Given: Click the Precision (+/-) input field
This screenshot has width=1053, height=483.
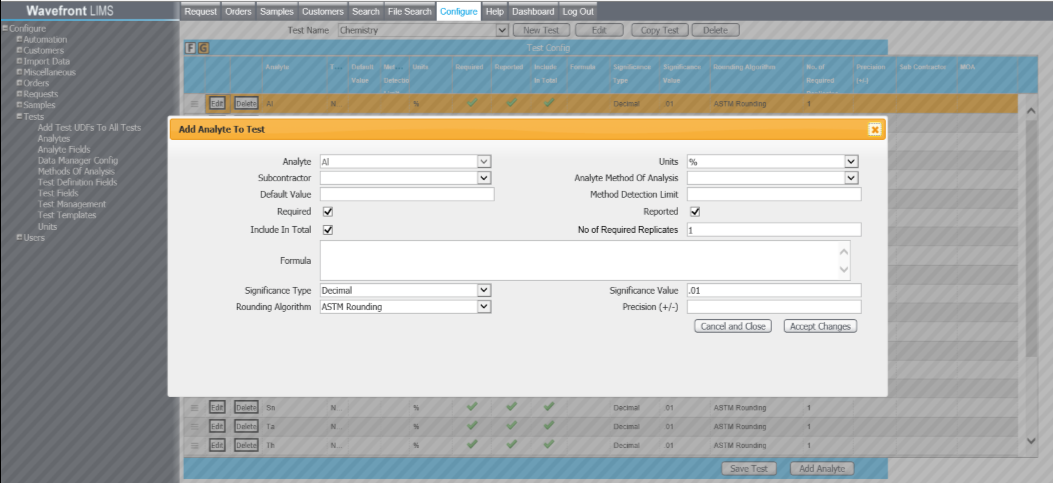Looking at the screenshot, I should tap(774, 306).
